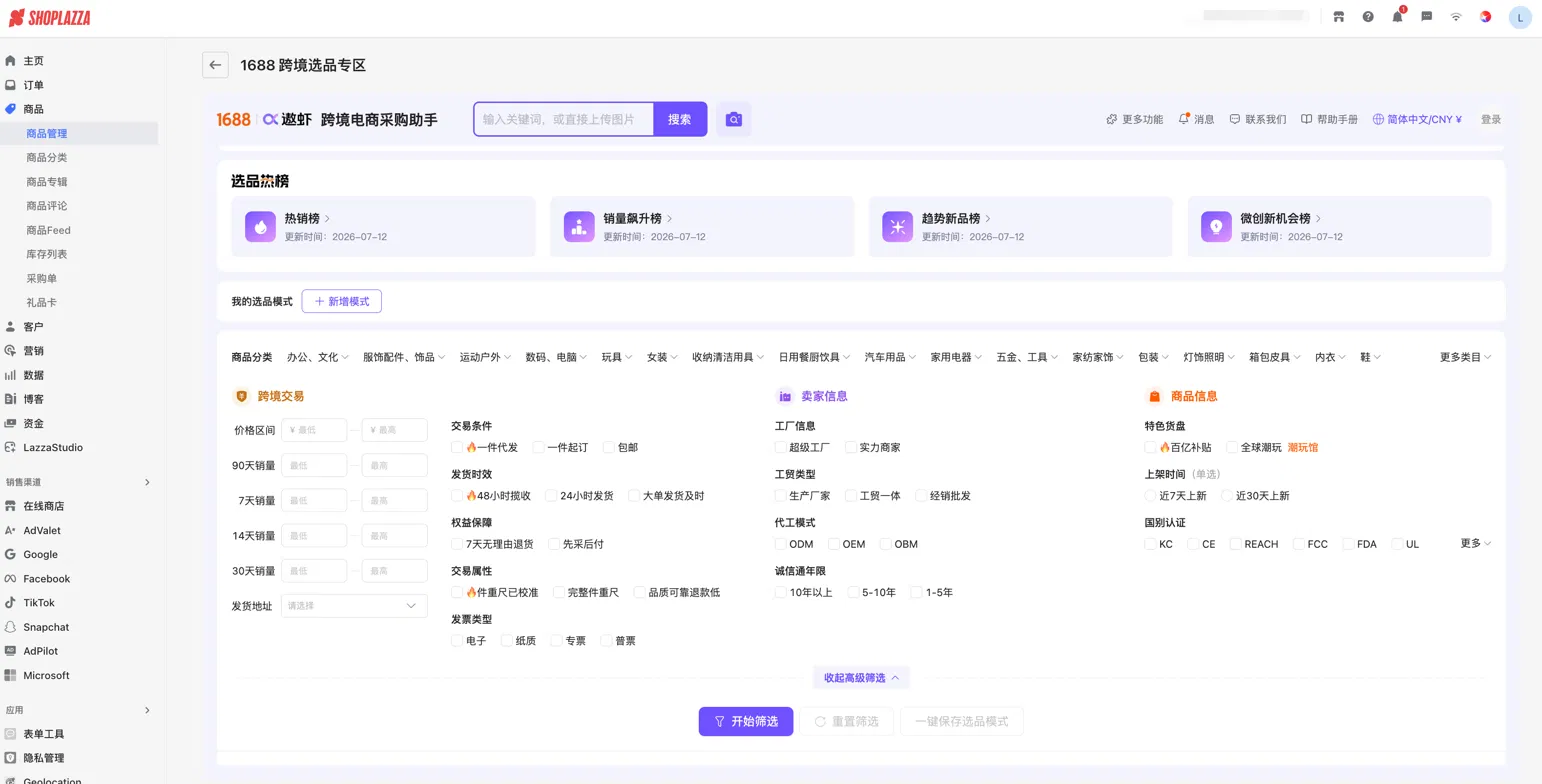Open the notifications bell
The image size is (1542, 784).
pos(1398,17)
